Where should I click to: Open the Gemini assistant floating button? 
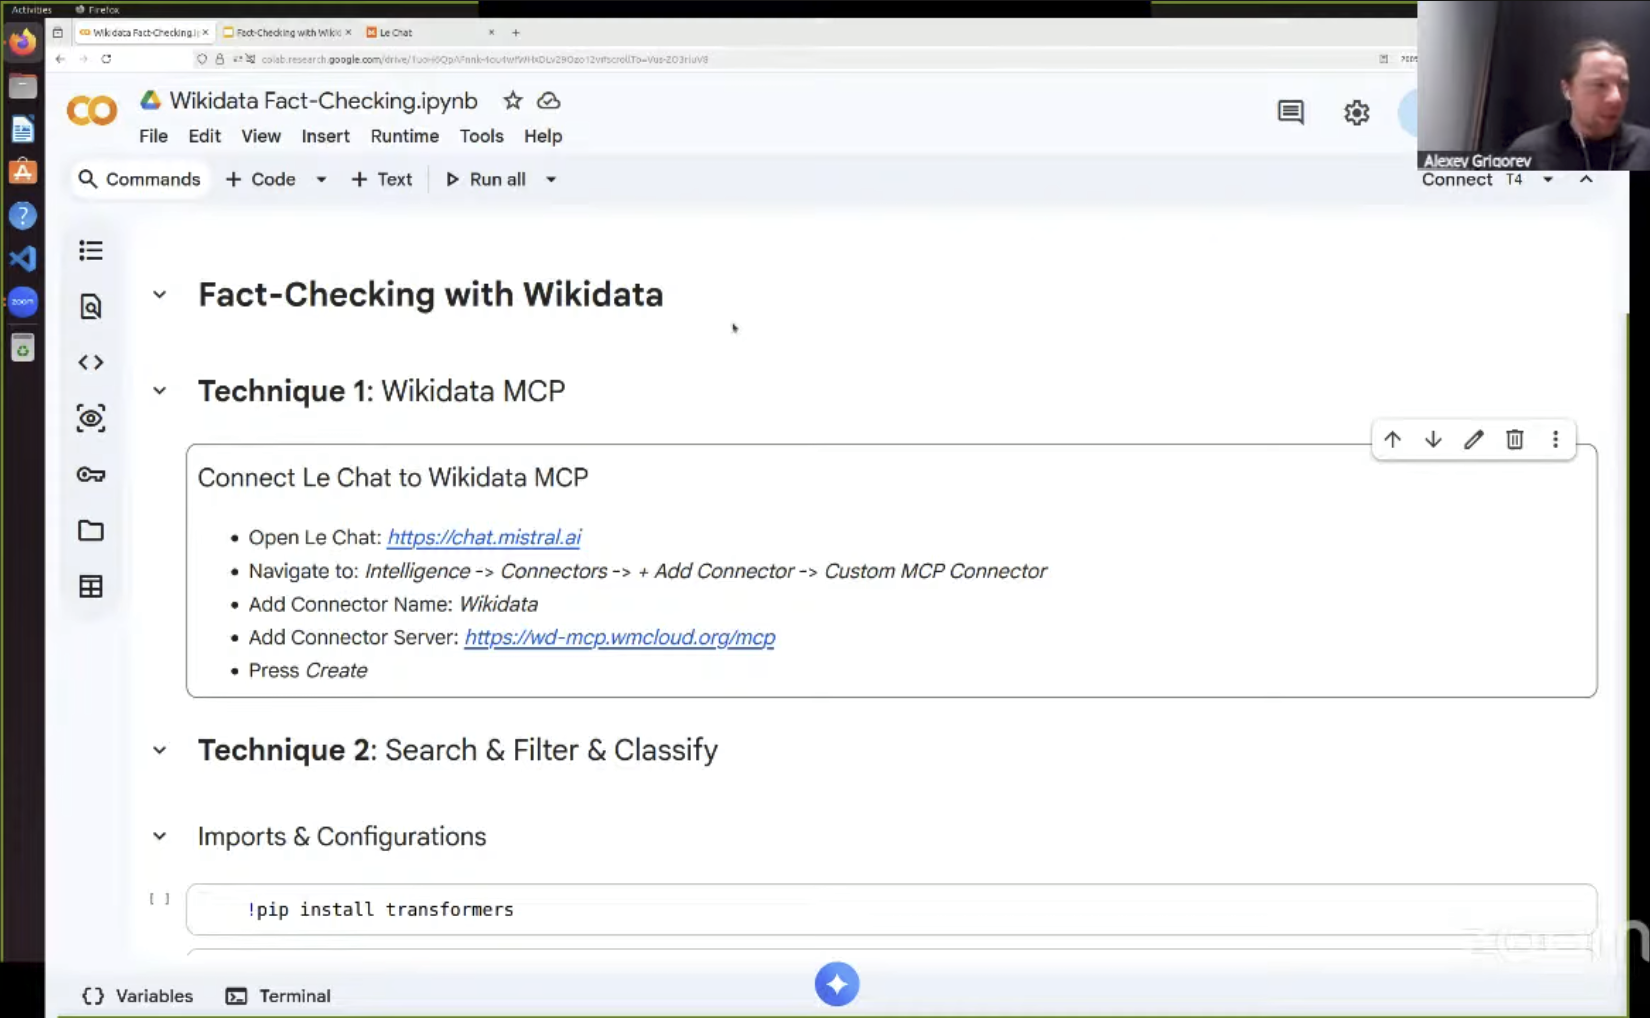click(x=836, y=984)
